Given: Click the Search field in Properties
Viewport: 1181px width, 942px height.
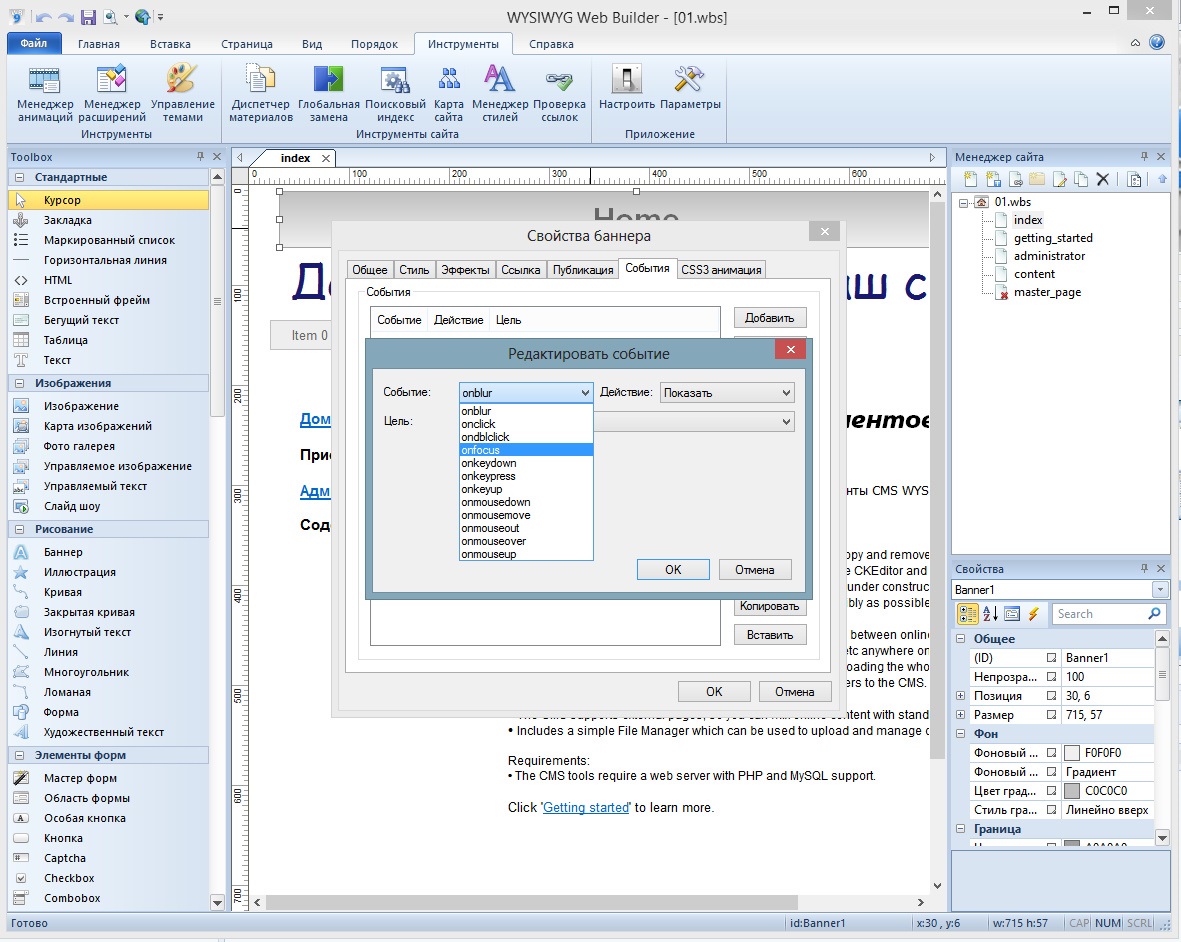Looking at the screenshot, I should pos(1109,614).
